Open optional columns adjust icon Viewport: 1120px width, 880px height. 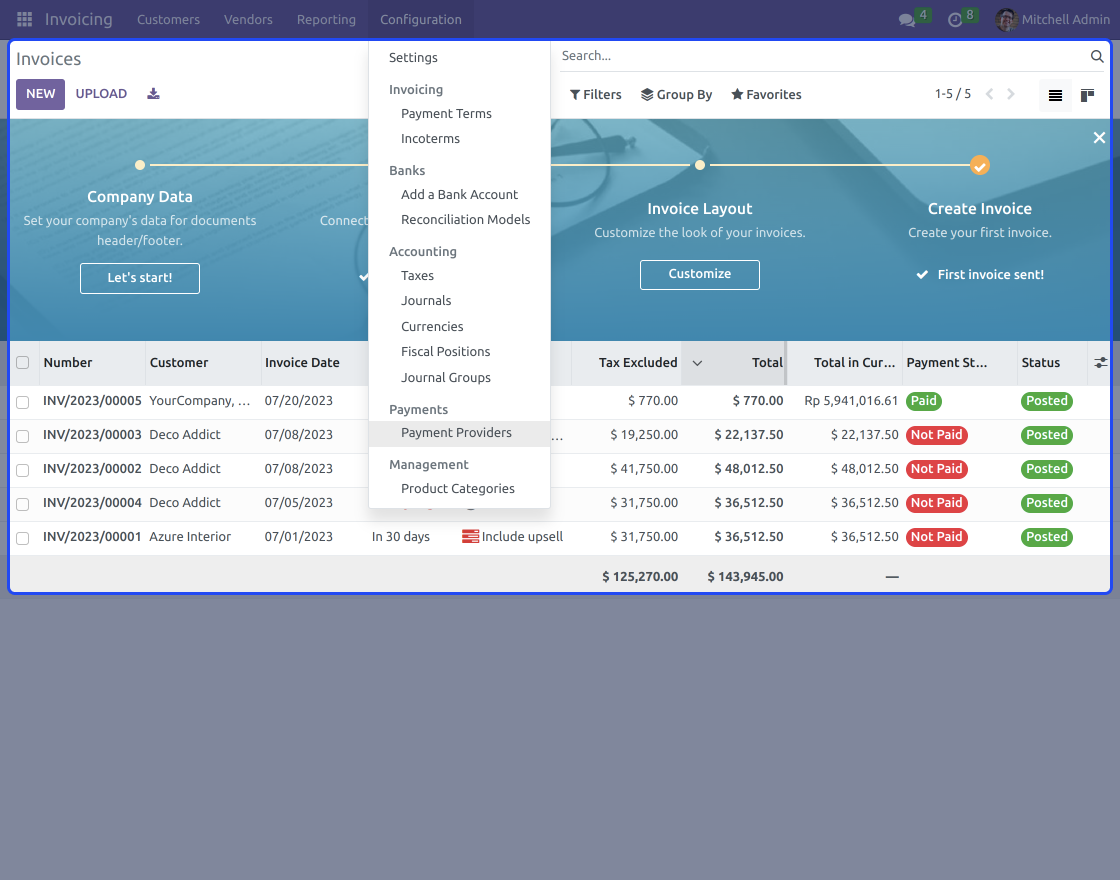point(1101,363)
